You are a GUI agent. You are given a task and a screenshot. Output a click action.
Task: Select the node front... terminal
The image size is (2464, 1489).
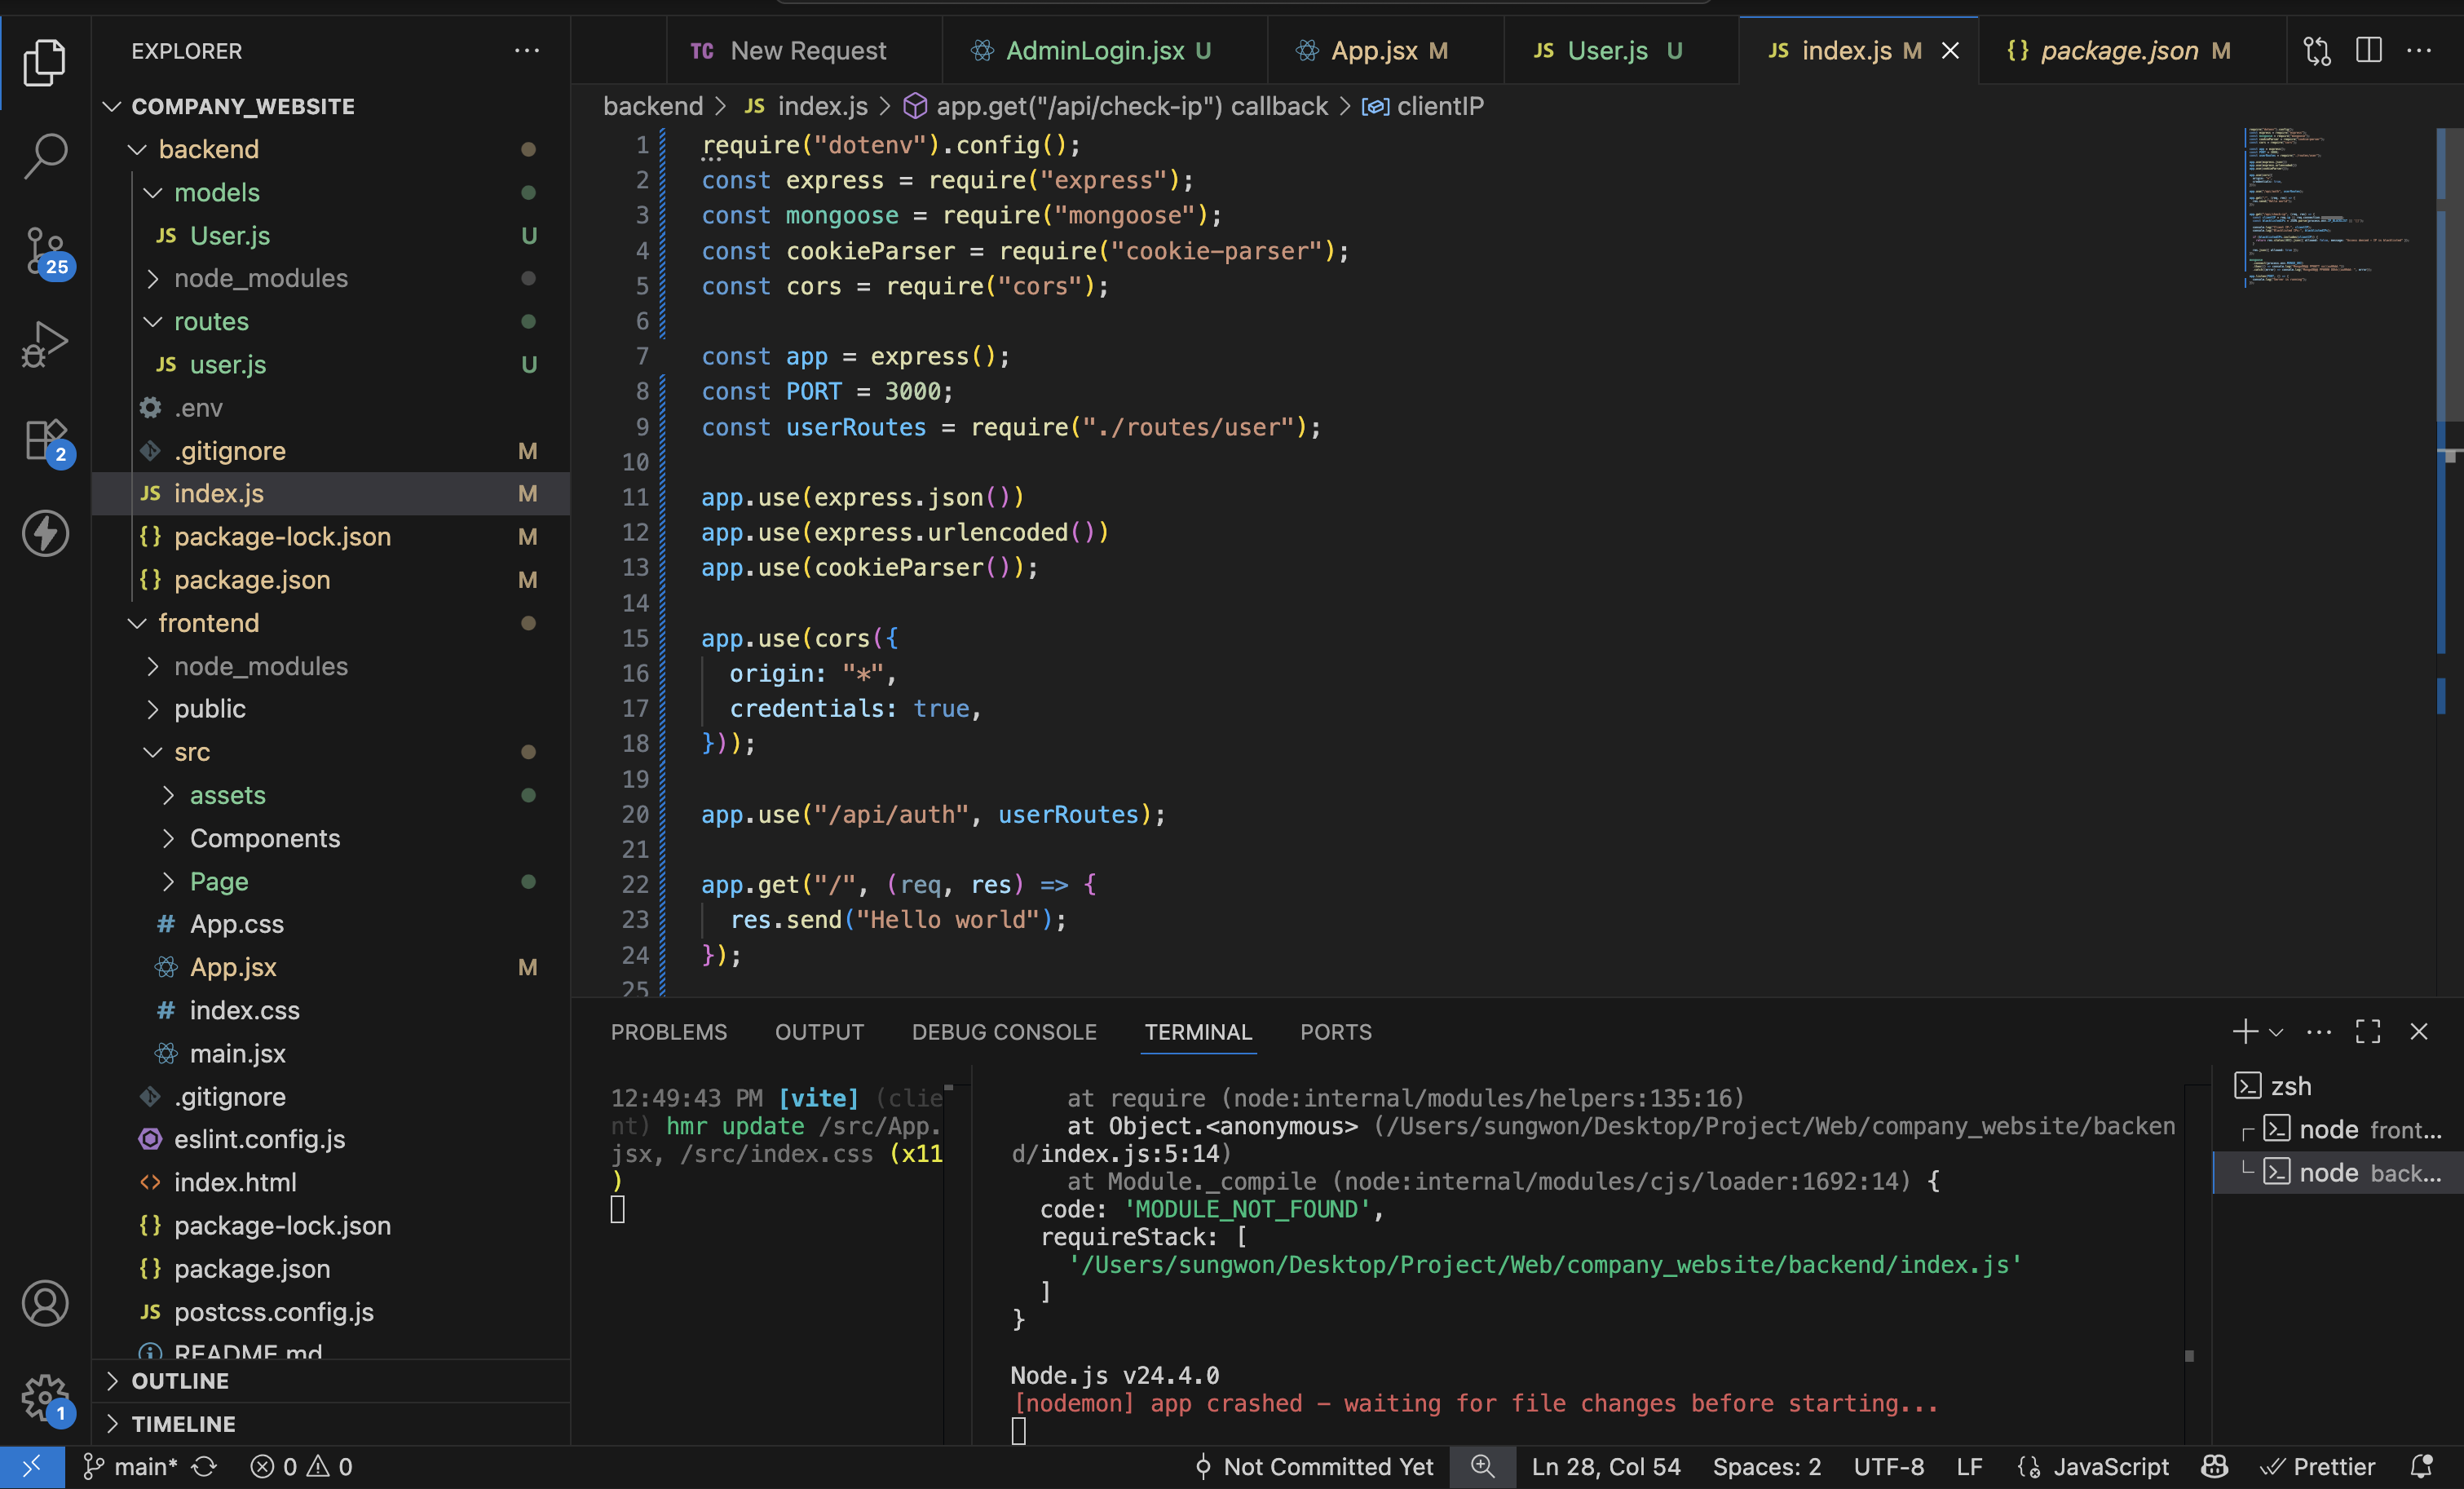tap(2339, 1129)
